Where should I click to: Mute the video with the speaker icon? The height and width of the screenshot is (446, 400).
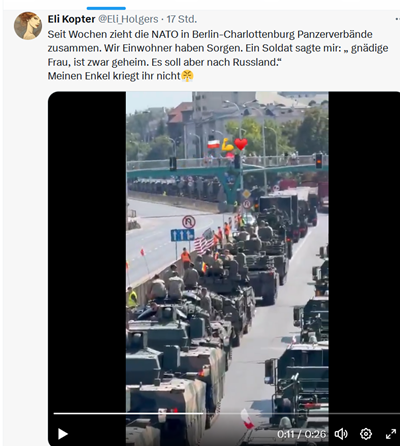pos(341,434)
